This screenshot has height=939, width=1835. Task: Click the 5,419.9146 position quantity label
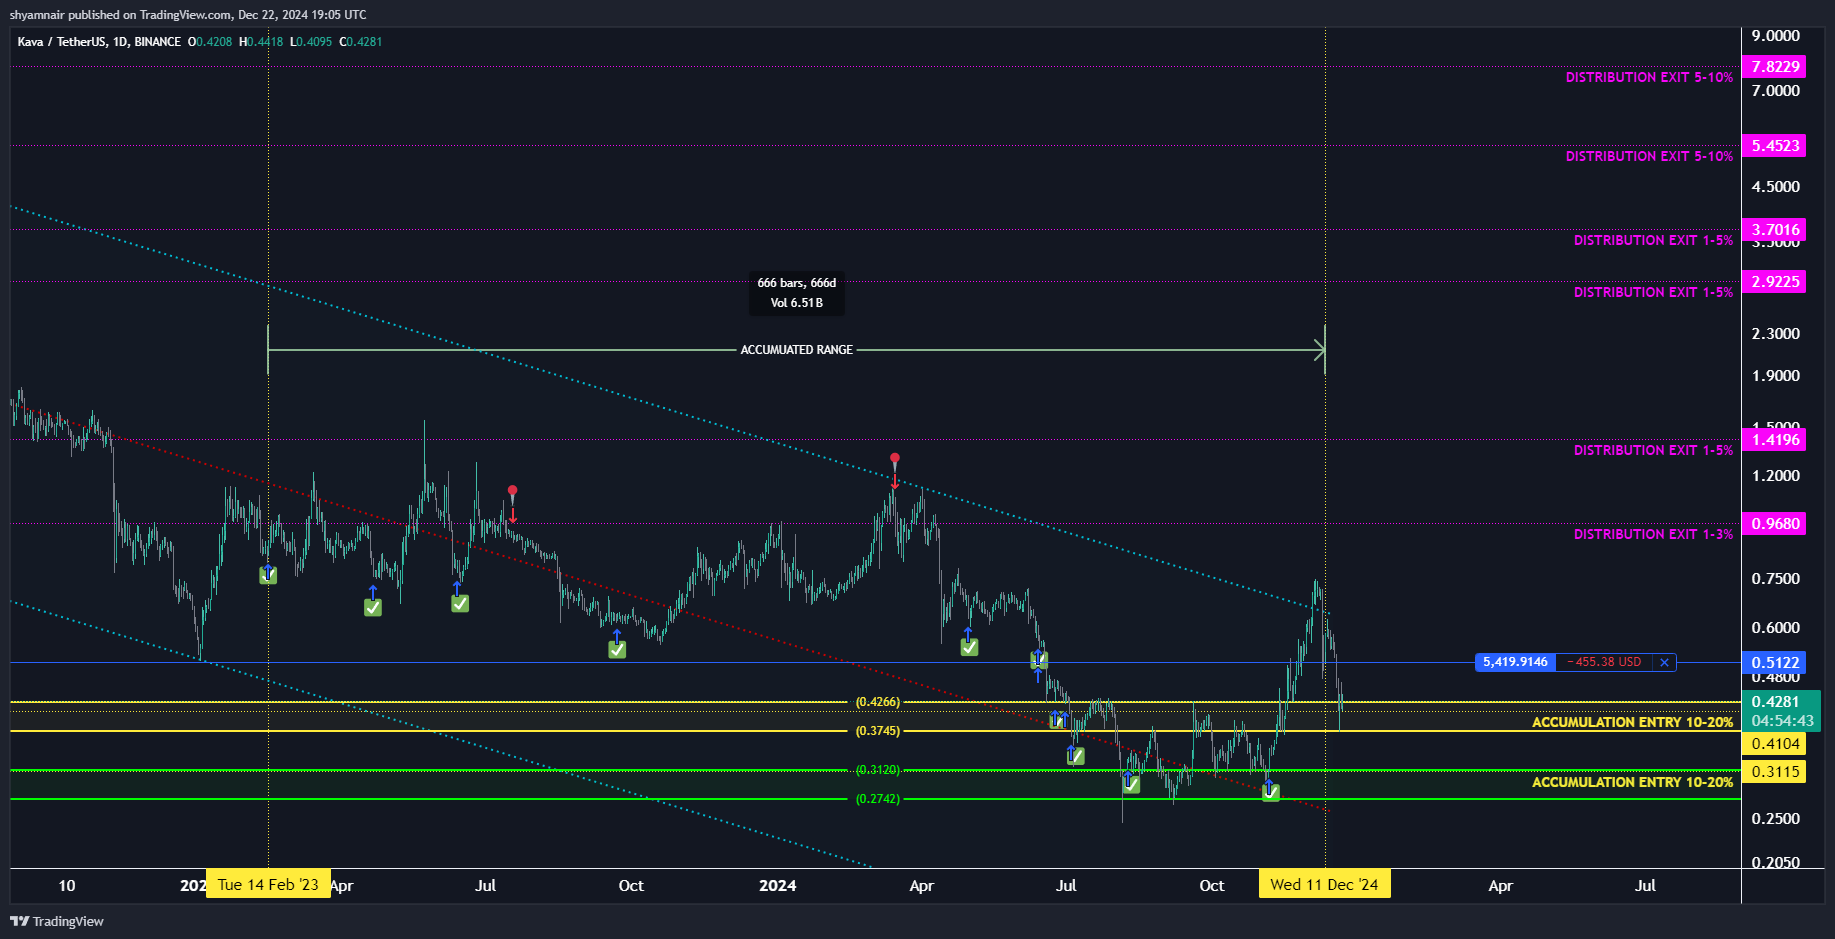click(x=1515, y=662)
